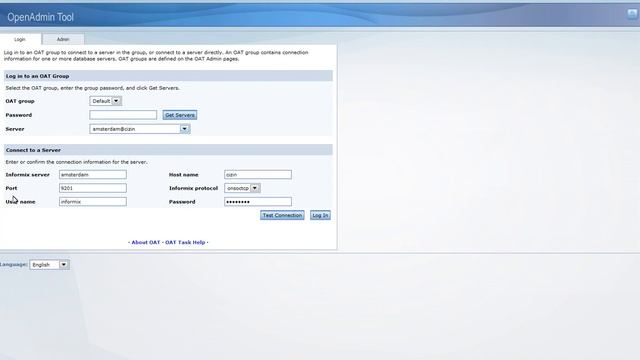Open the OAT group dropdown
Image resolution: width=640 pixels, height=360 pixels.
coord(106,101)
